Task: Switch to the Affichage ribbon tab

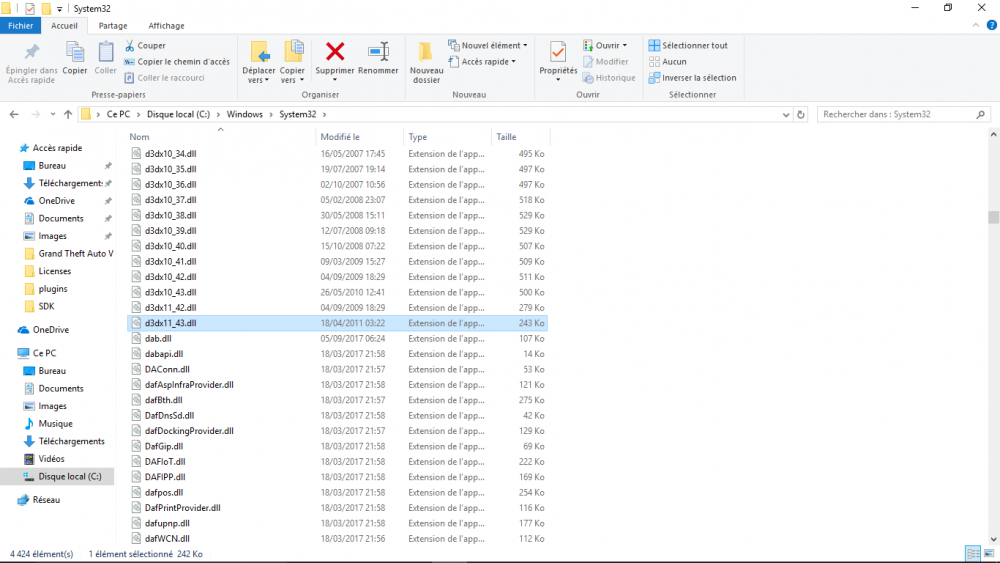Action: coord(166,26)
